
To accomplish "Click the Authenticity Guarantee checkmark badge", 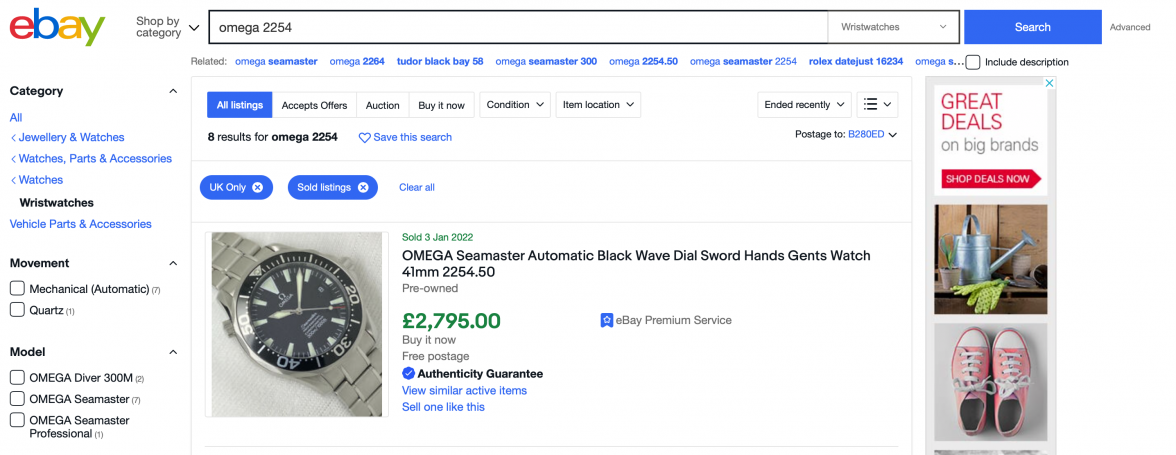I will click(408, 374).
